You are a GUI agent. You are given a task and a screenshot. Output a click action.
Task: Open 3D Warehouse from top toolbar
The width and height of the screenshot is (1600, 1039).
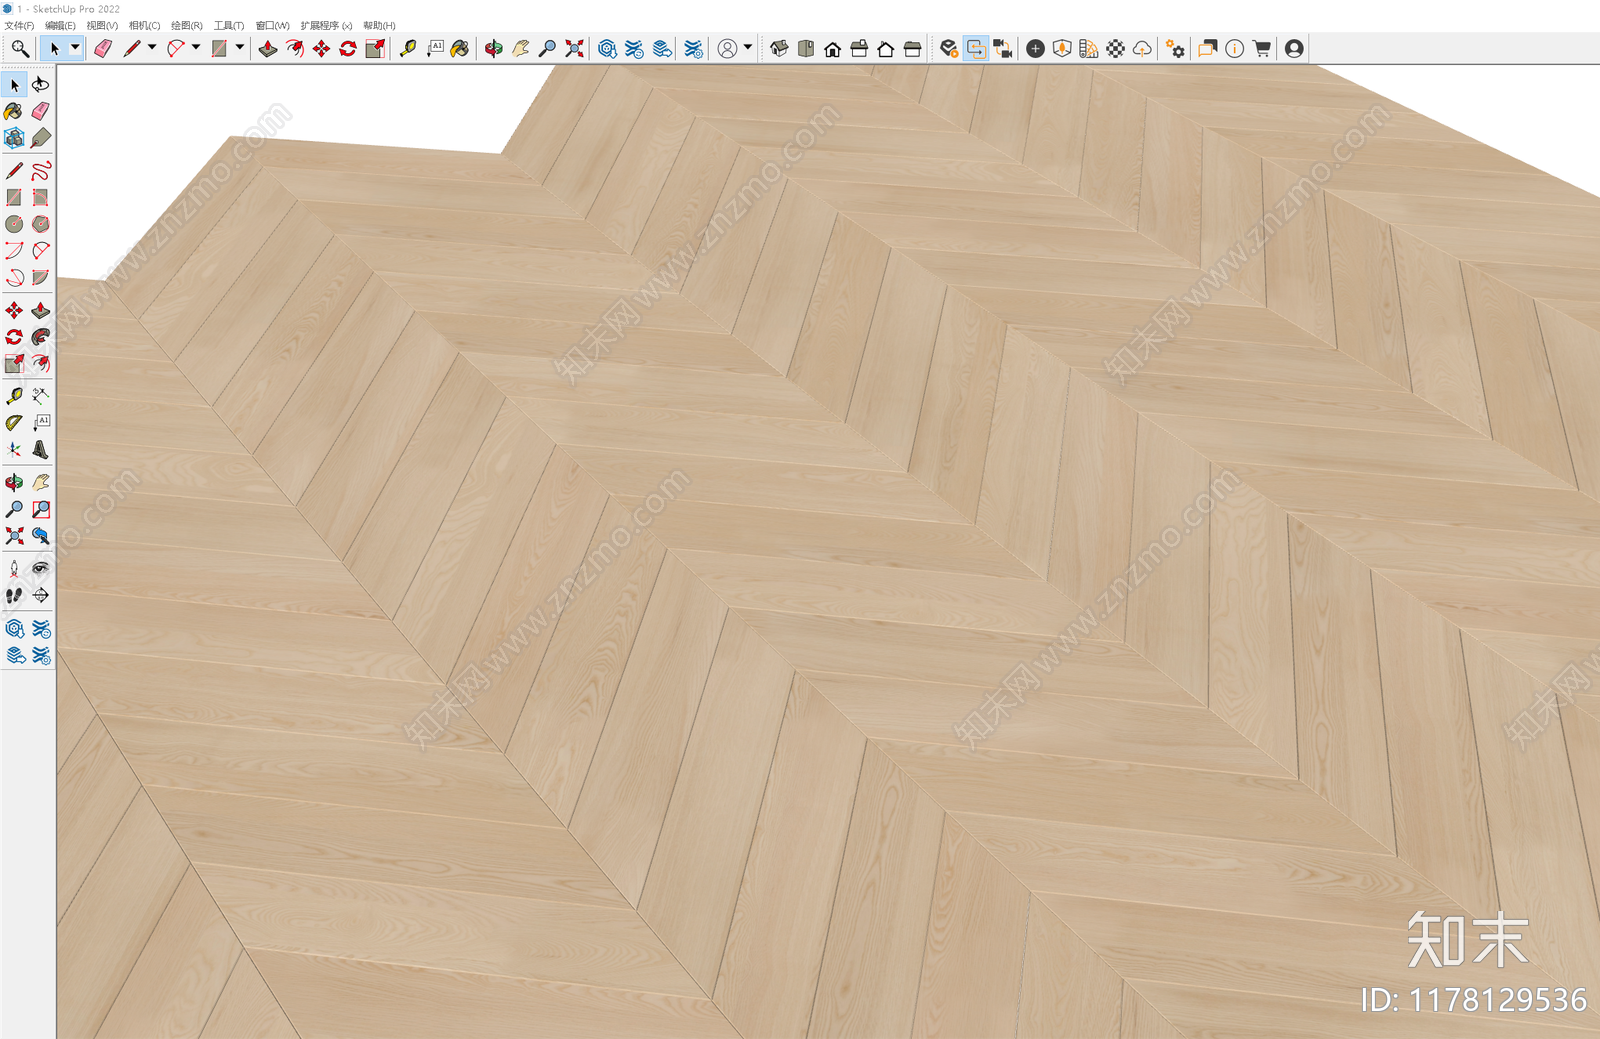pyautogui.click(x=607, y=48)
